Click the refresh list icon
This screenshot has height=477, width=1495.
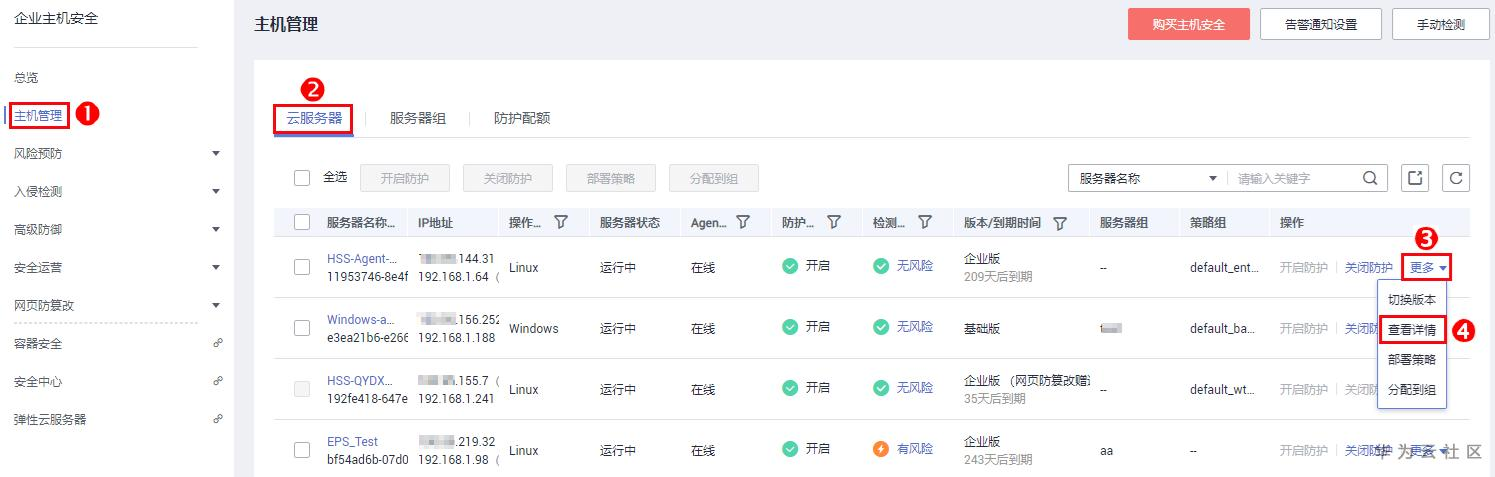[1456, 178]
